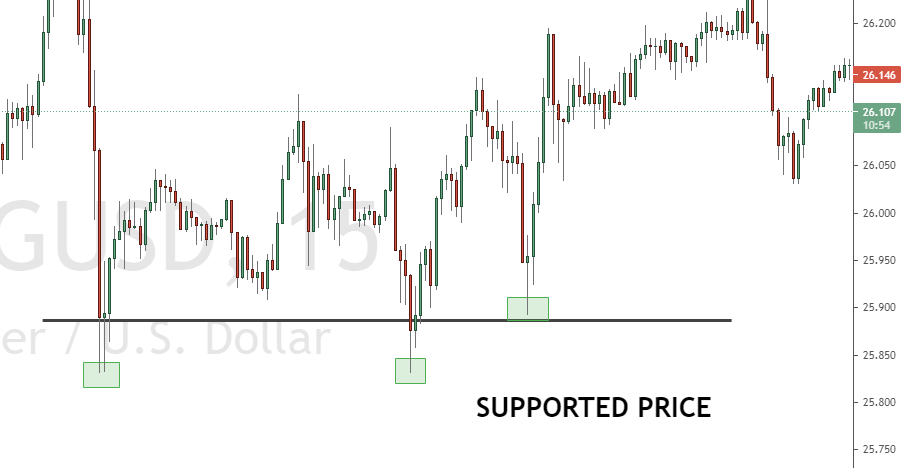Click the 25.950 price axis label

[x=877, y=260]
